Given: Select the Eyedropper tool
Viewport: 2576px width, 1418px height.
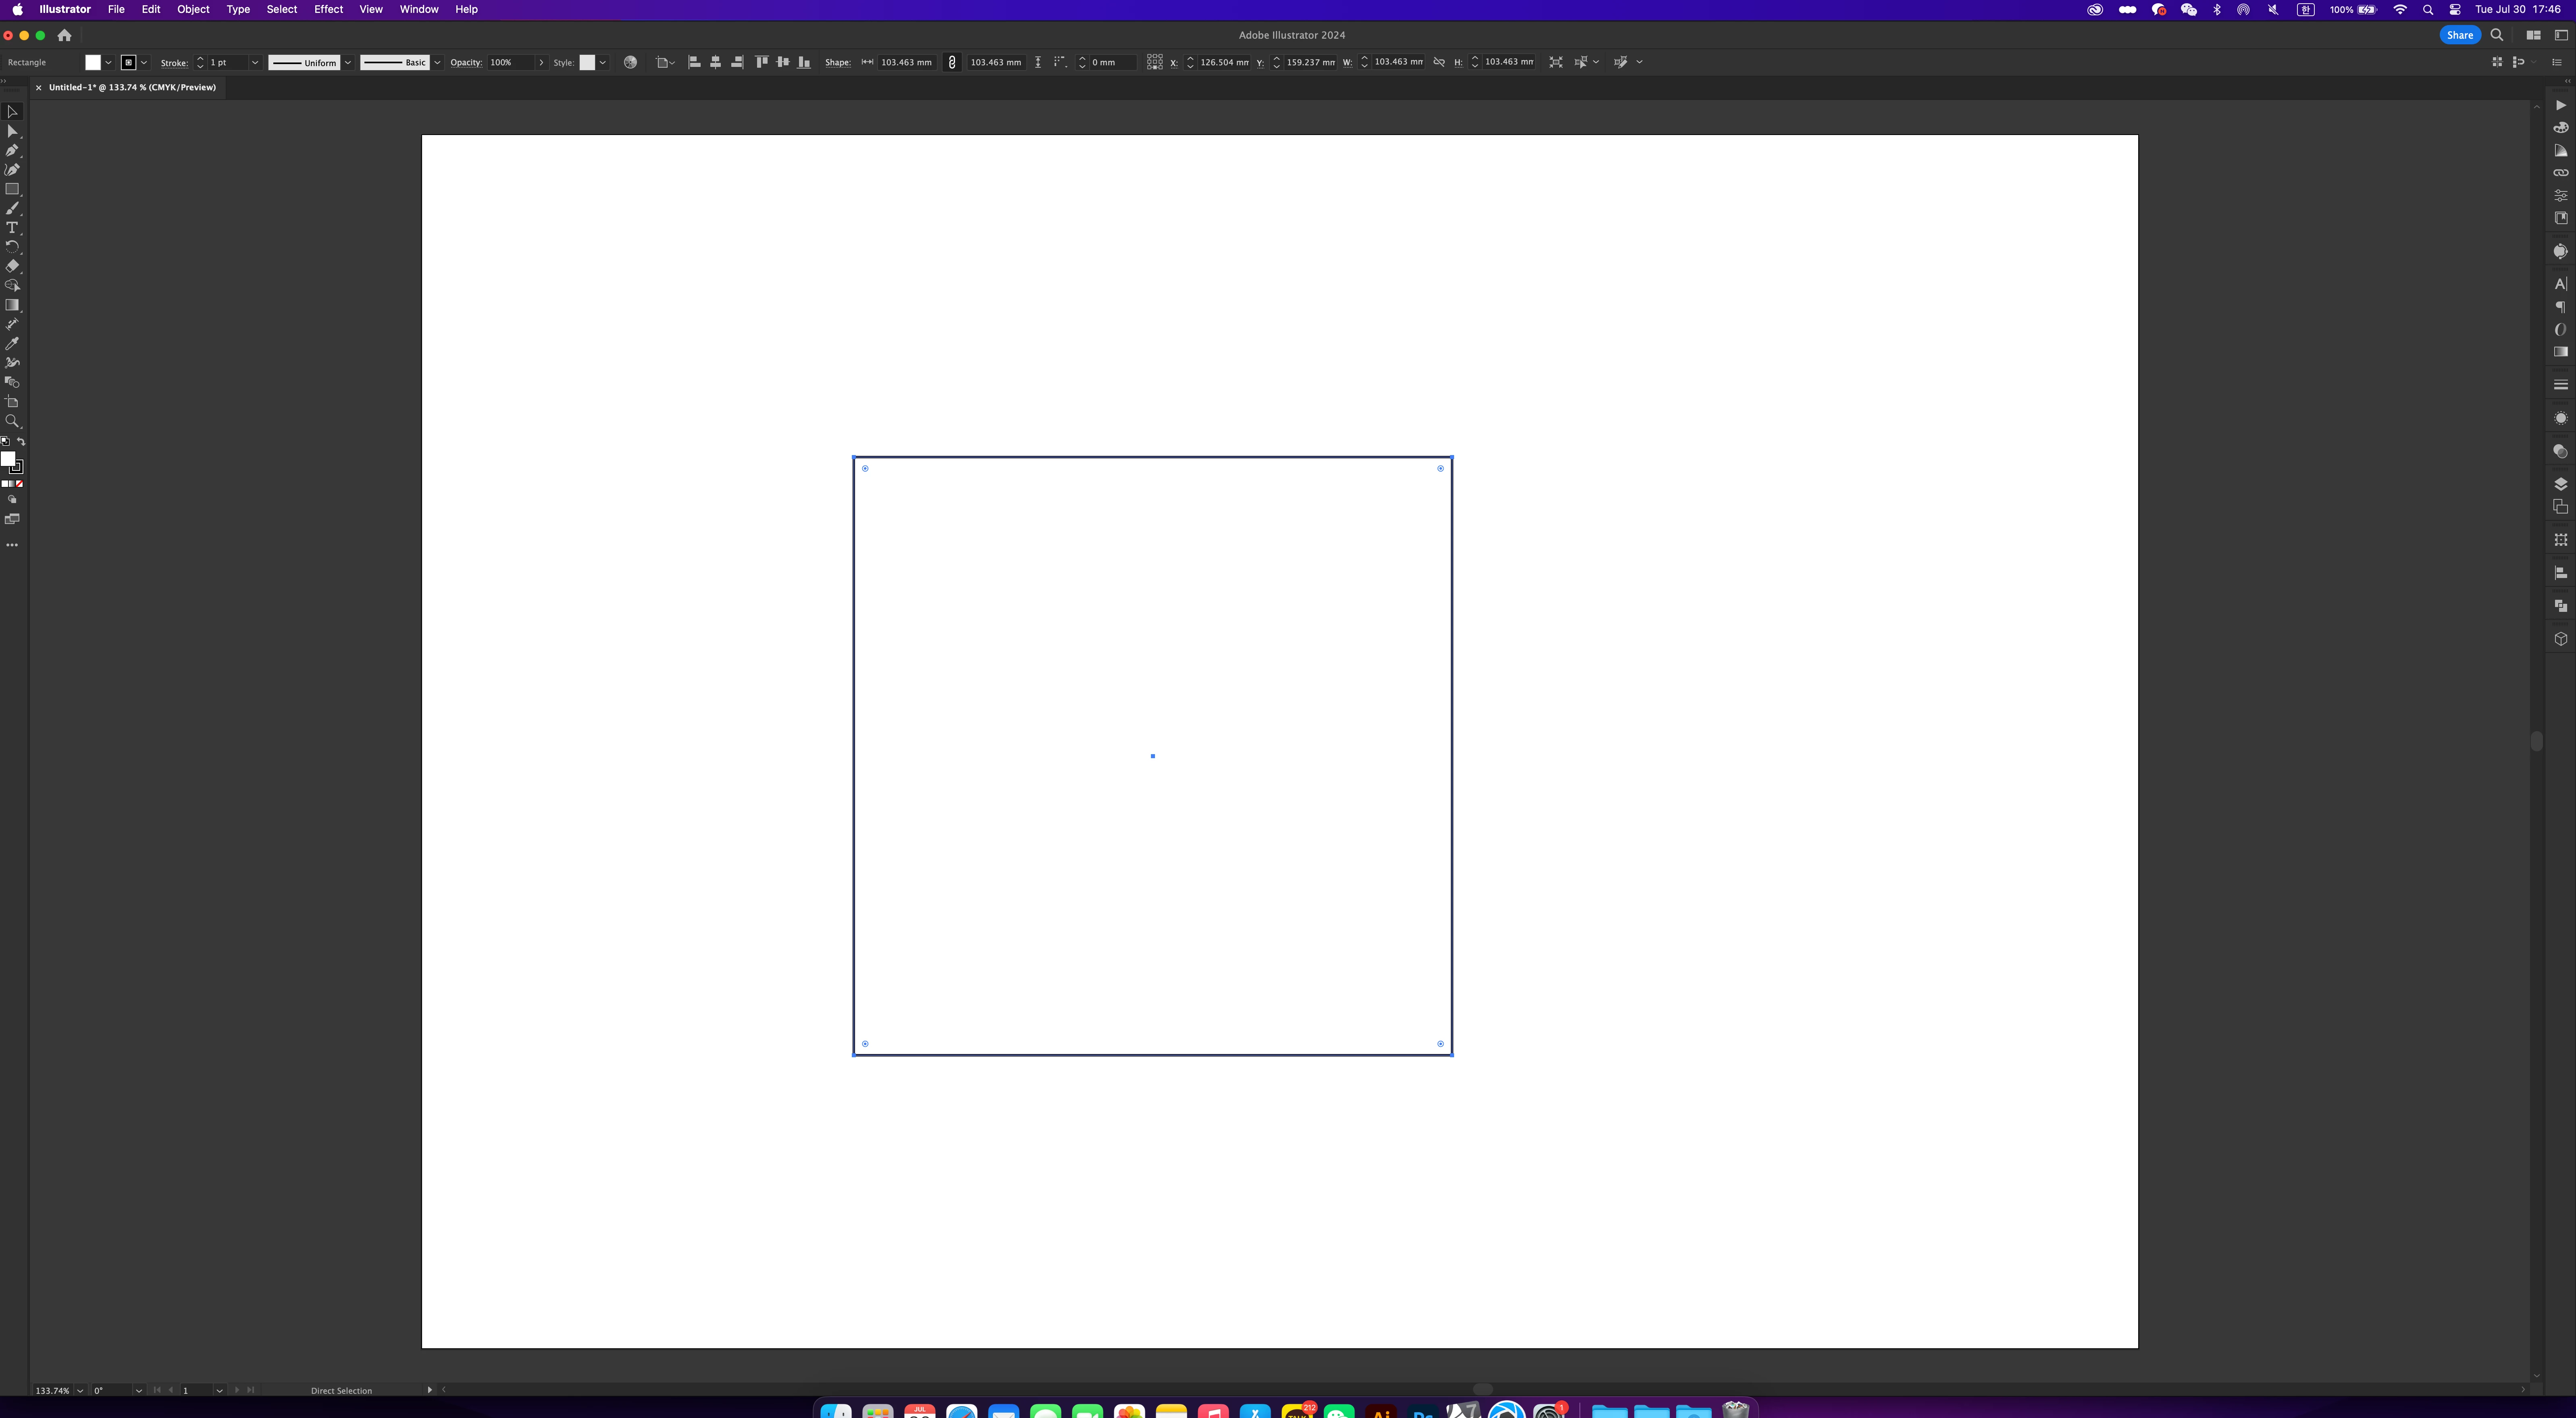Looking at the screenshot, I should pyautogui.click(x=12, y=344).
